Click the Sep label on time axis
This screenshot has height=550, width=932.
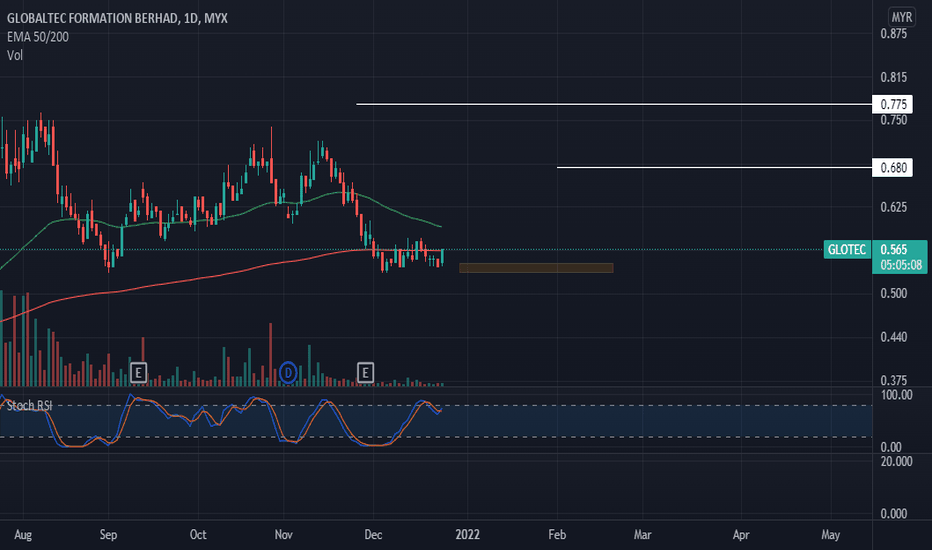[108, 535]
